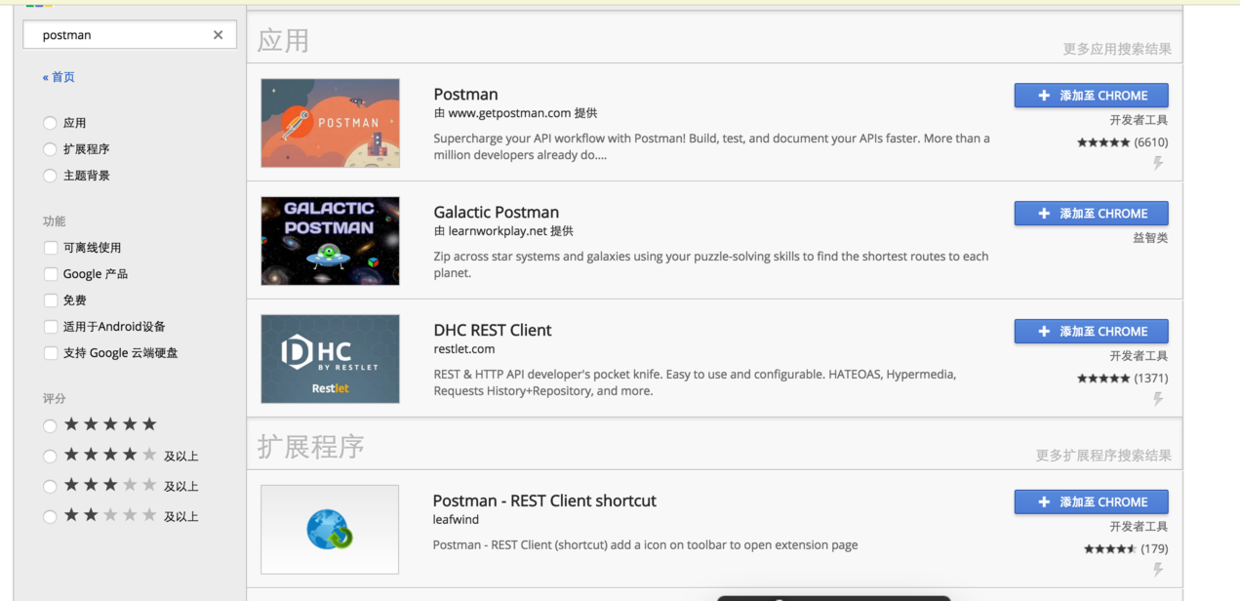The image size is (1240, 601).
Task: Enable the 可离线使用 checkbox
Action: point(51,248)
